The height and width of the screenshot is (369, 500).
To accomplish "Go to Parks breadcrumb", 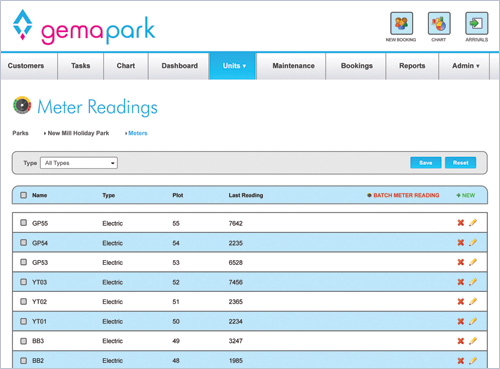I will click(x=20, y=133).
